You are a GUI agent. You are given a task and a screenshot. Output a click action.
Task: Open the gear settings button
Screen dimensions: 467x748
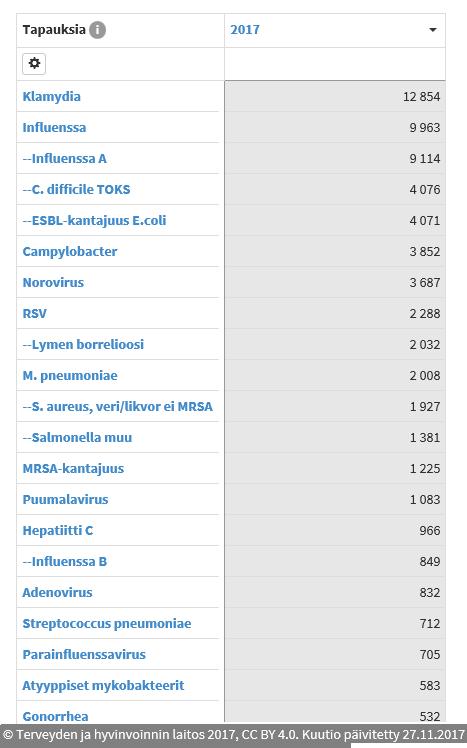pyautogui.click(x=34, y=63)
